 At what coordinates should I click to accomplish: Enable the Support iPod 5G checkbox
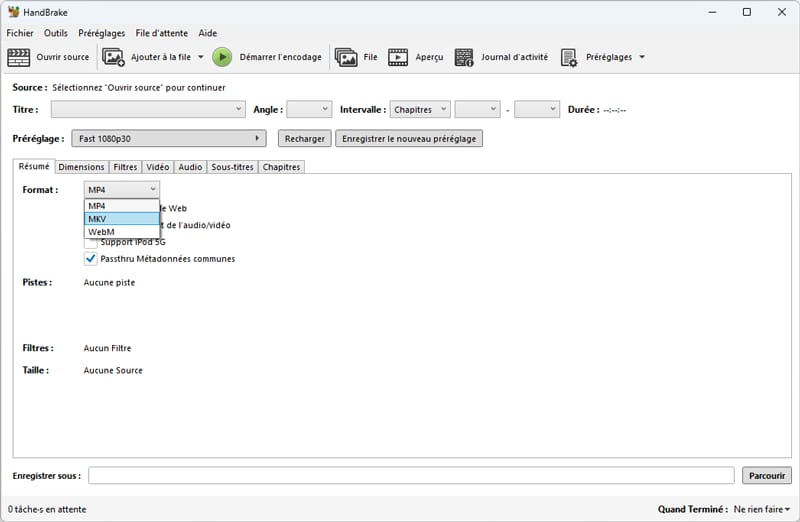91,242
